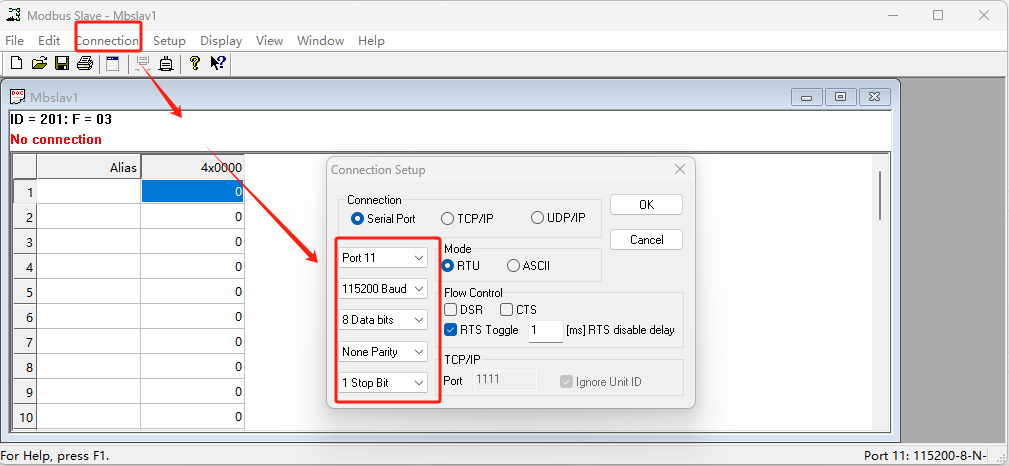
Task: Uncheck the RTS Toggle checkbox
Action: point(451,330)
